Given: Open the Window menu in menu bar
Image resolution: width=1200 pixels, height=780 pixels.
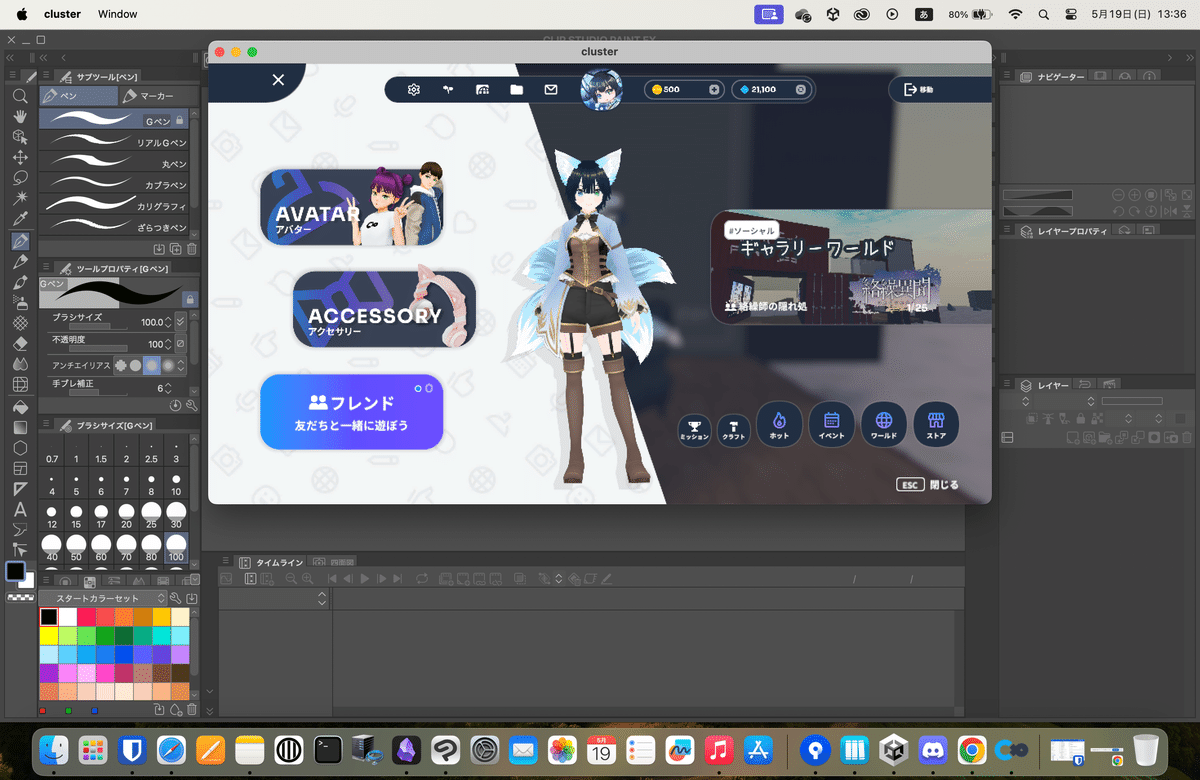Looking at the screenshot, I should coord(118,14).
